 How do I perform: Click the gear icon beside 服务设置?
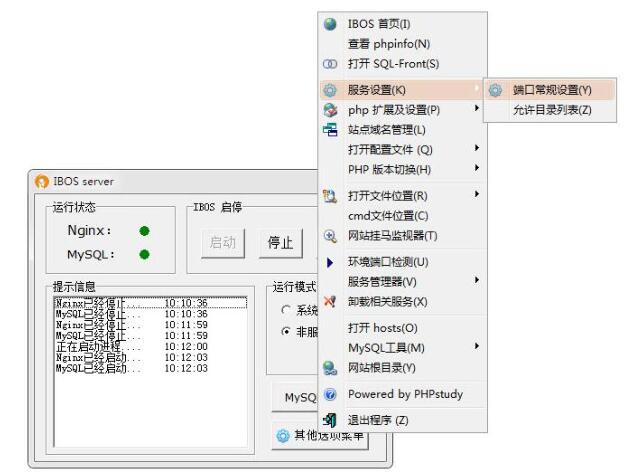(330, 90)
